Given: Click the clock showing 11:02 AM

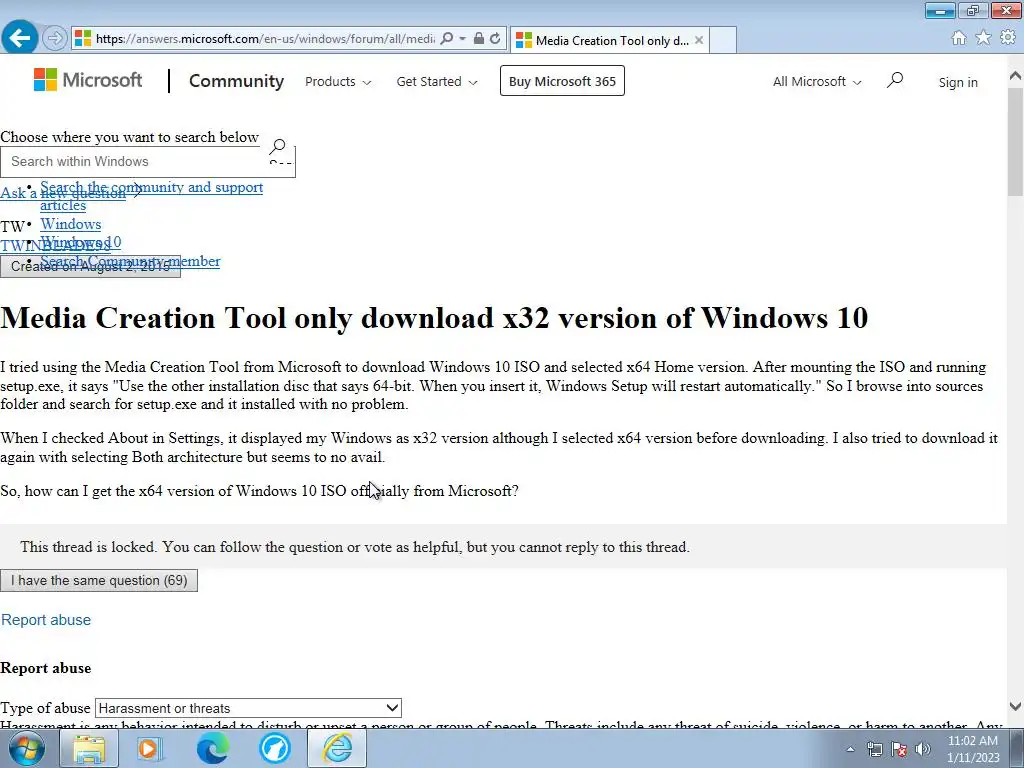Looking at the screenshot, I should [973, 749].
